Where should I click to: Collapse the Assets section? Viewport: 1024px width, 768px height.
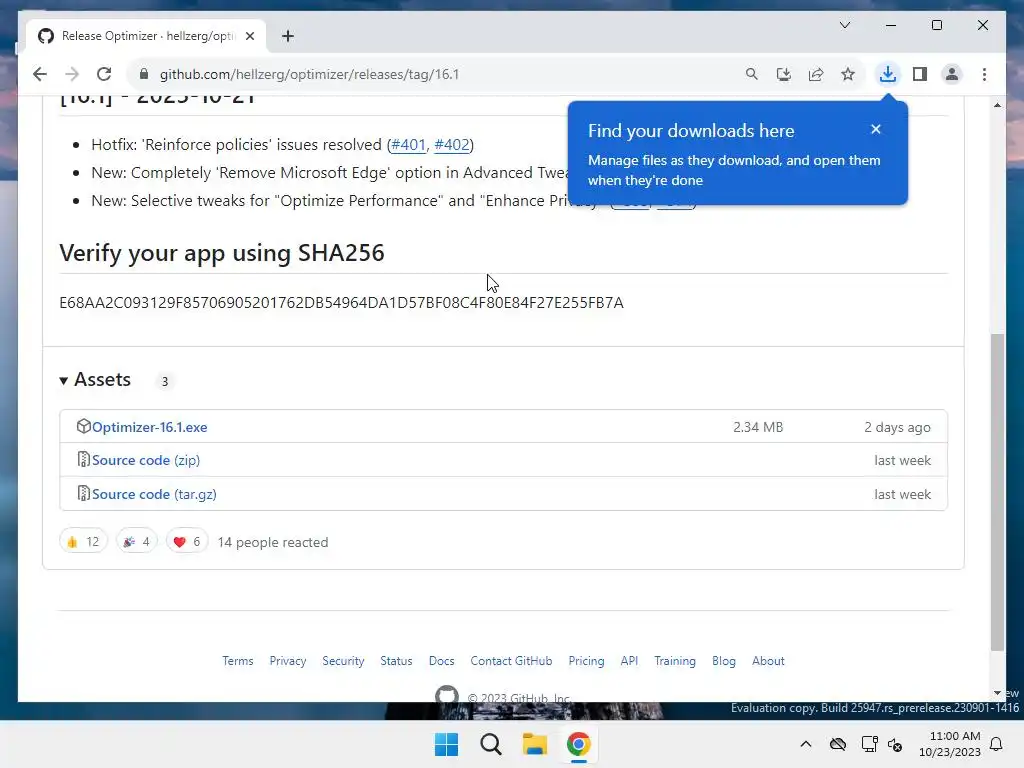[x=95, y=379]
